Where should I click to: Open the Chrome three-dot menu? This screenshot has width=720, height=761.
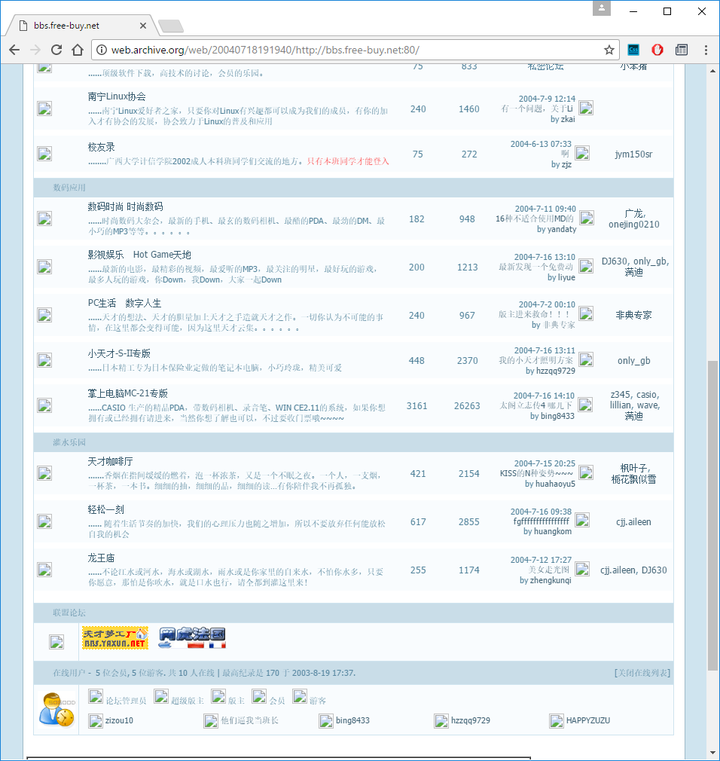click(x=706, y=49)
